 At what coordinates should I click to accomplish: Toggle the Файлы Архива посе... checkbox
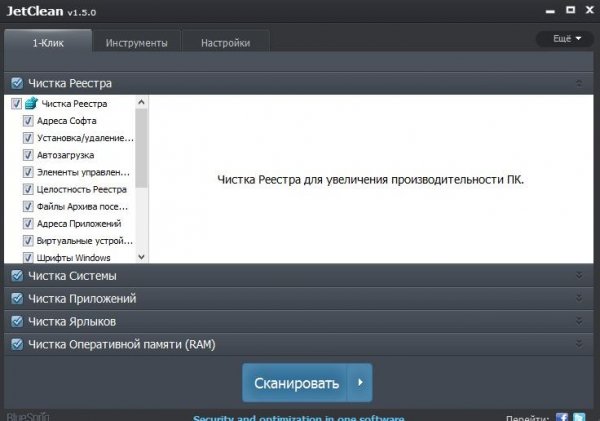28,206
